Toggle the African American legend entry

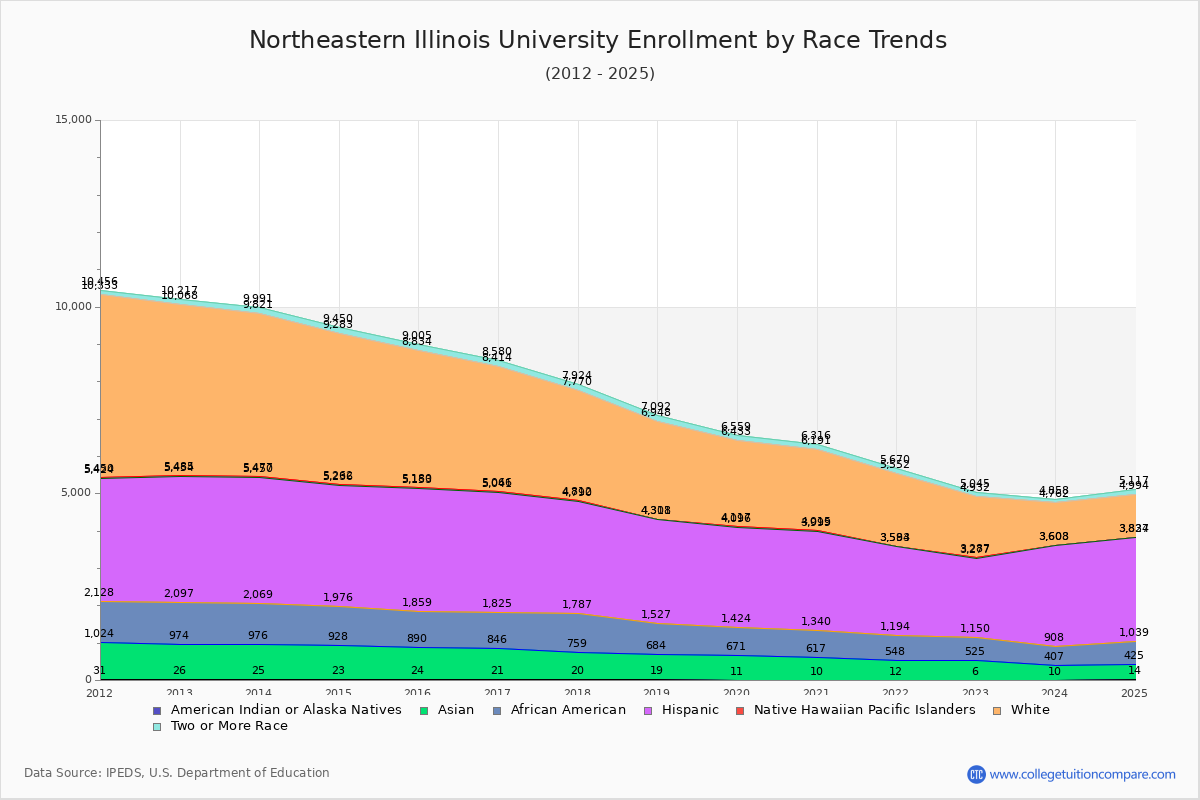point(559,710)
